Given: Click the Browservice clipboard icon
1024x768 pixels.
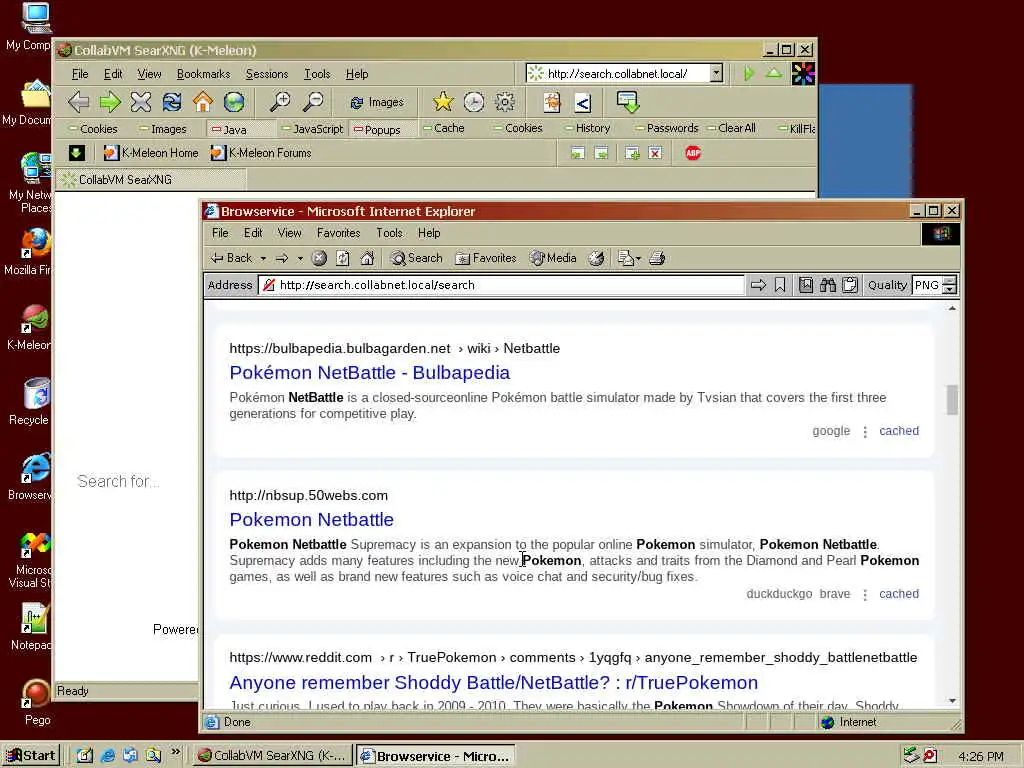Looking at the screenshot, I should click(850, 285).
